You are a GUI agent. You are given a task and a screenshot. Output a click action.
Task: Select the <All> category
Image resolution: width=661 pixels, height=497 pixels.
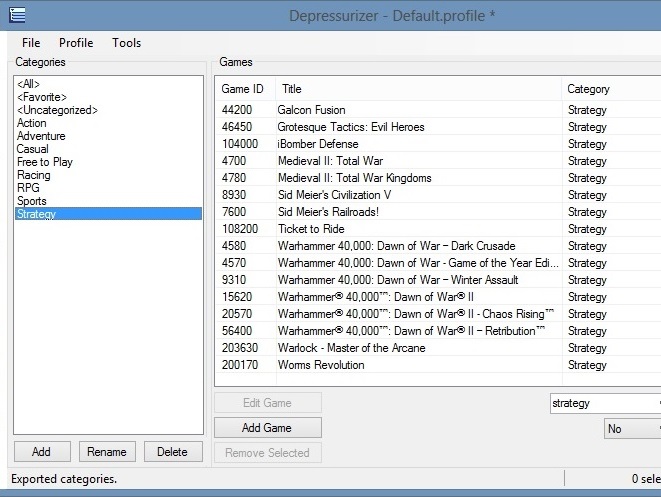[108, 84]
